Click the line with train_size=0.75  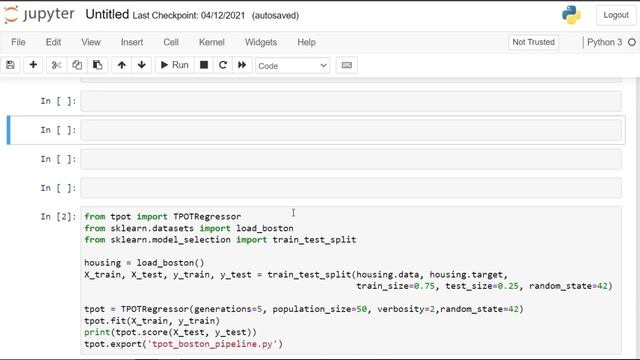tap(484, 286)
